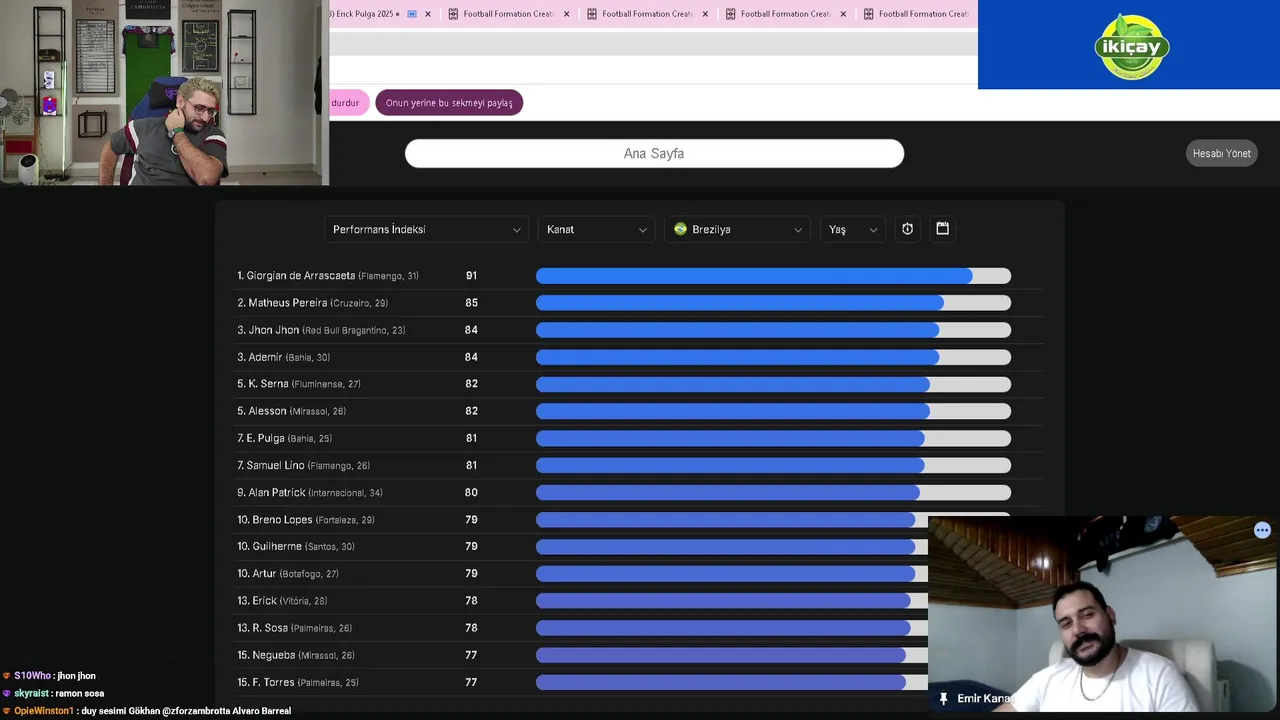
Task: Click Arrascaeta's performance bar
Action: [x=773, y=276]
